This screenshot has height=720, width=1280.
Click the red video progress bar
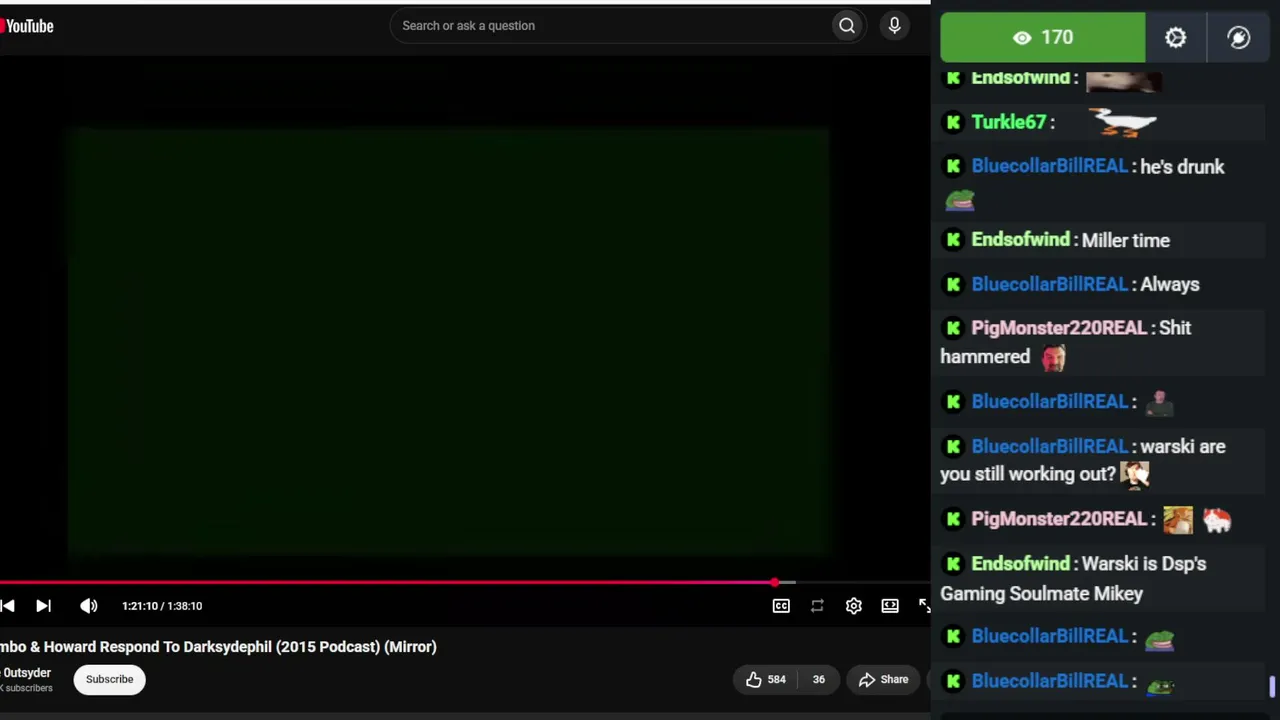387,582
